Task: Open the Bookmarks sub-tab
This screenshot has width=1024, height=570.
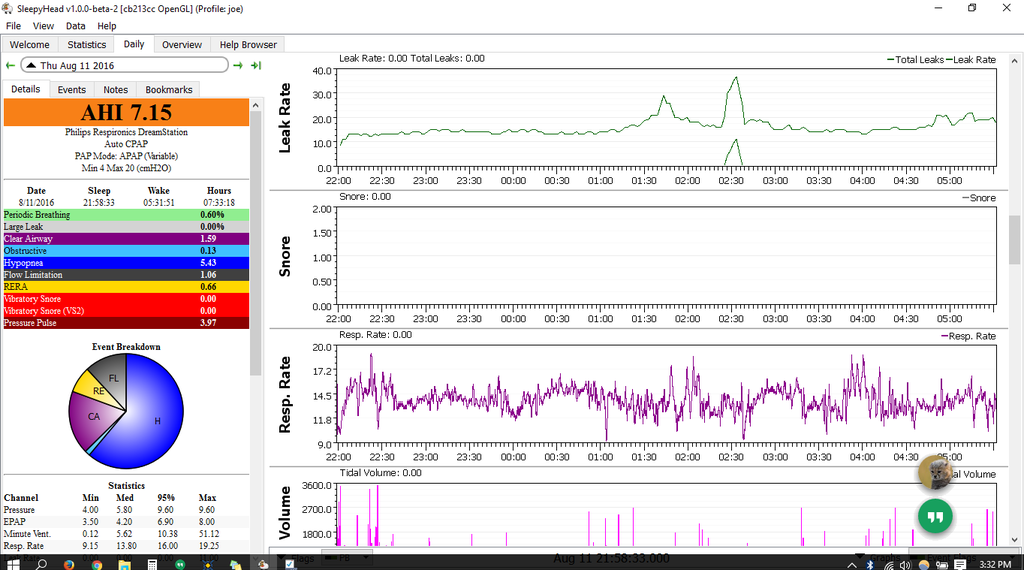Action: [168, 89]
